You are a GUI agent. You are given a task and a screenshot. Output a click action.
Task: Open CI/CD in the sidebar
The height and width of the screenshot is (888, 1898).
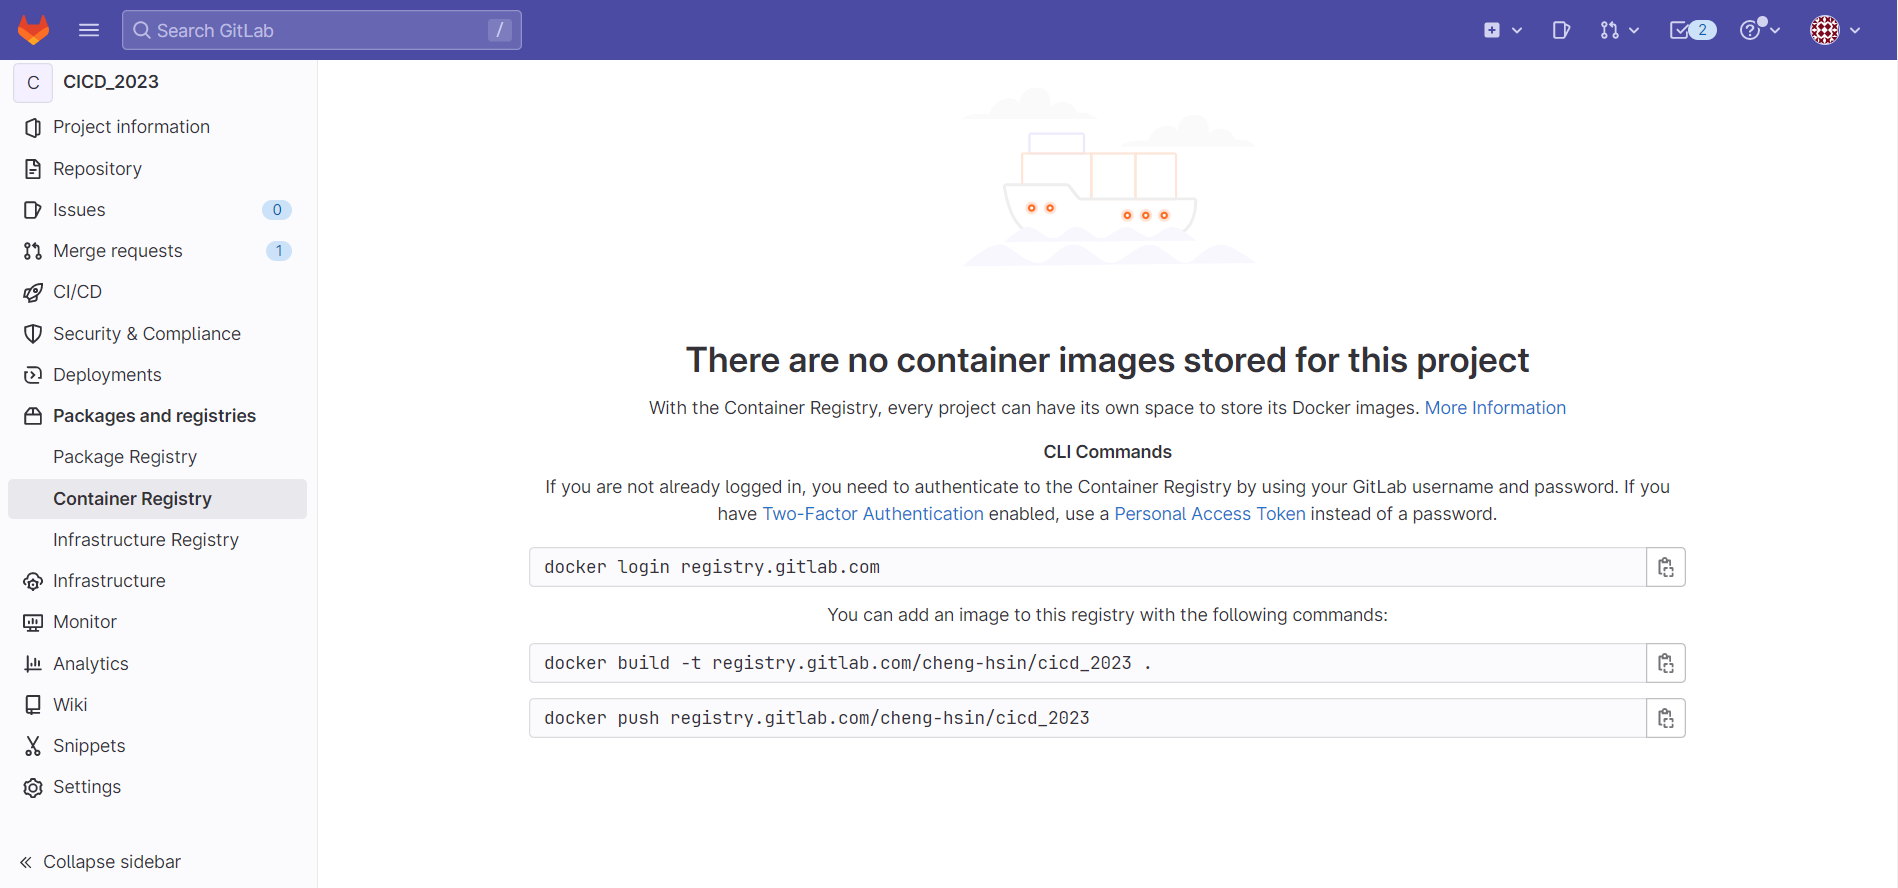point(77,292)
